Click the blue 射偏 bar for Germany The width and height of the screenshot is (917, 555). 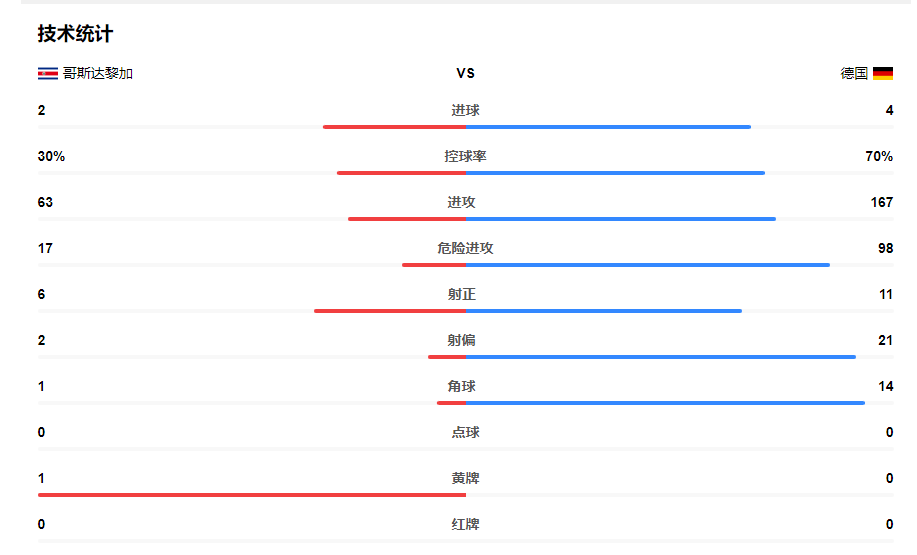tap(660, 357)
